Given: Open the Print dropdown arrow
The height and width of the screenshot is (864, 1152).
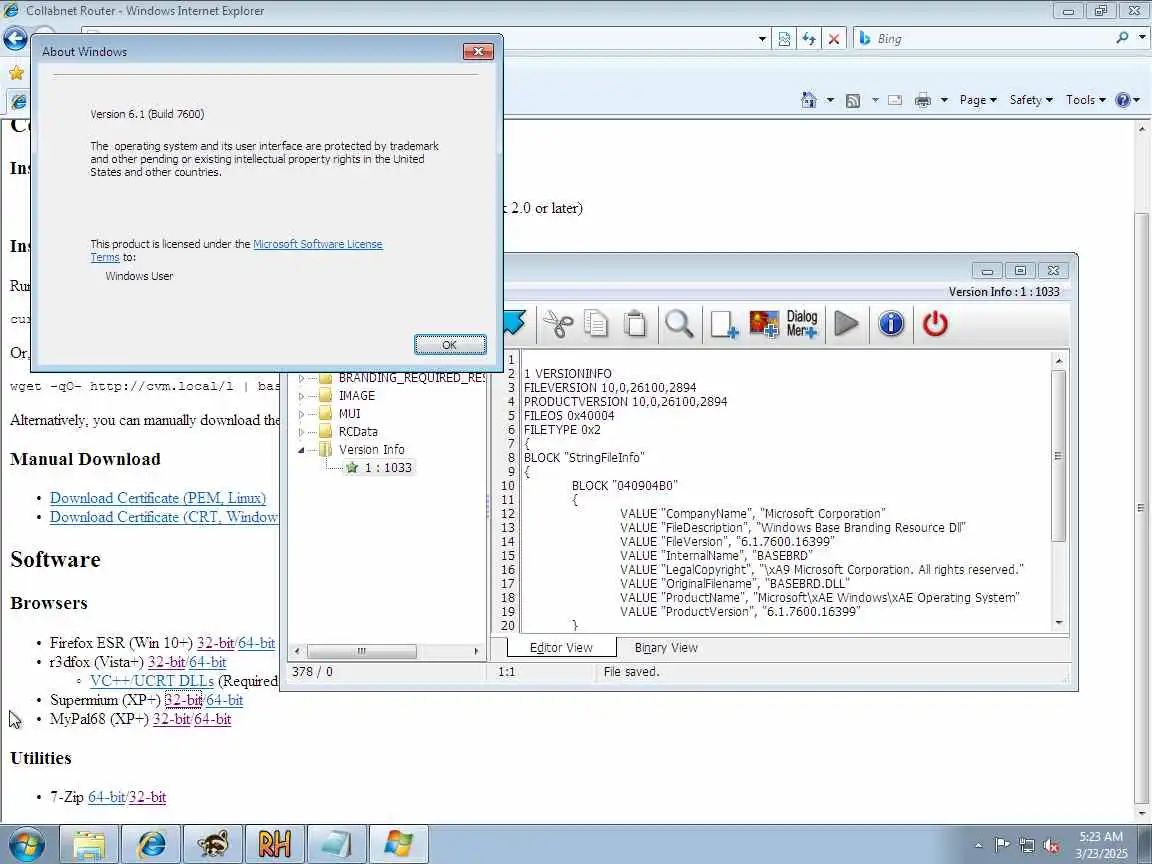Looking at the screenshot, I should (x=944, y=100).
